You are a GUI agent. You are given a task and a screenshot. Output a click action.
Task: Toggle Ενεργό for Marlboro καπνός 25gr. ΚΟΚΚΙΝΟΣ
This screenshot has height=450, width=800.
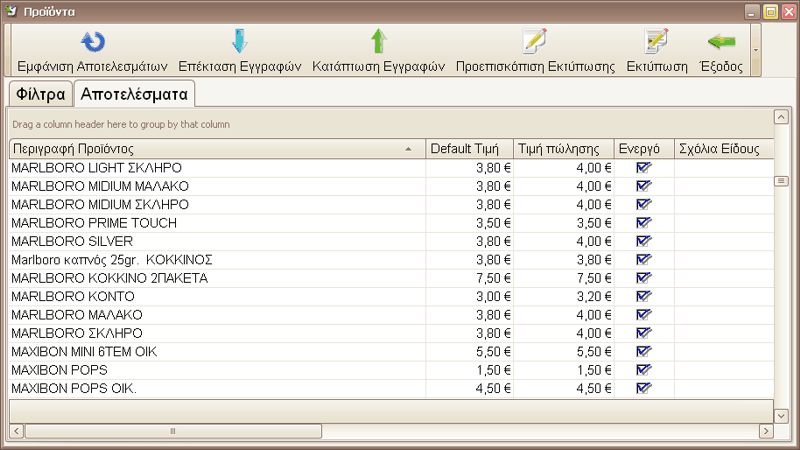coord(644,259)
